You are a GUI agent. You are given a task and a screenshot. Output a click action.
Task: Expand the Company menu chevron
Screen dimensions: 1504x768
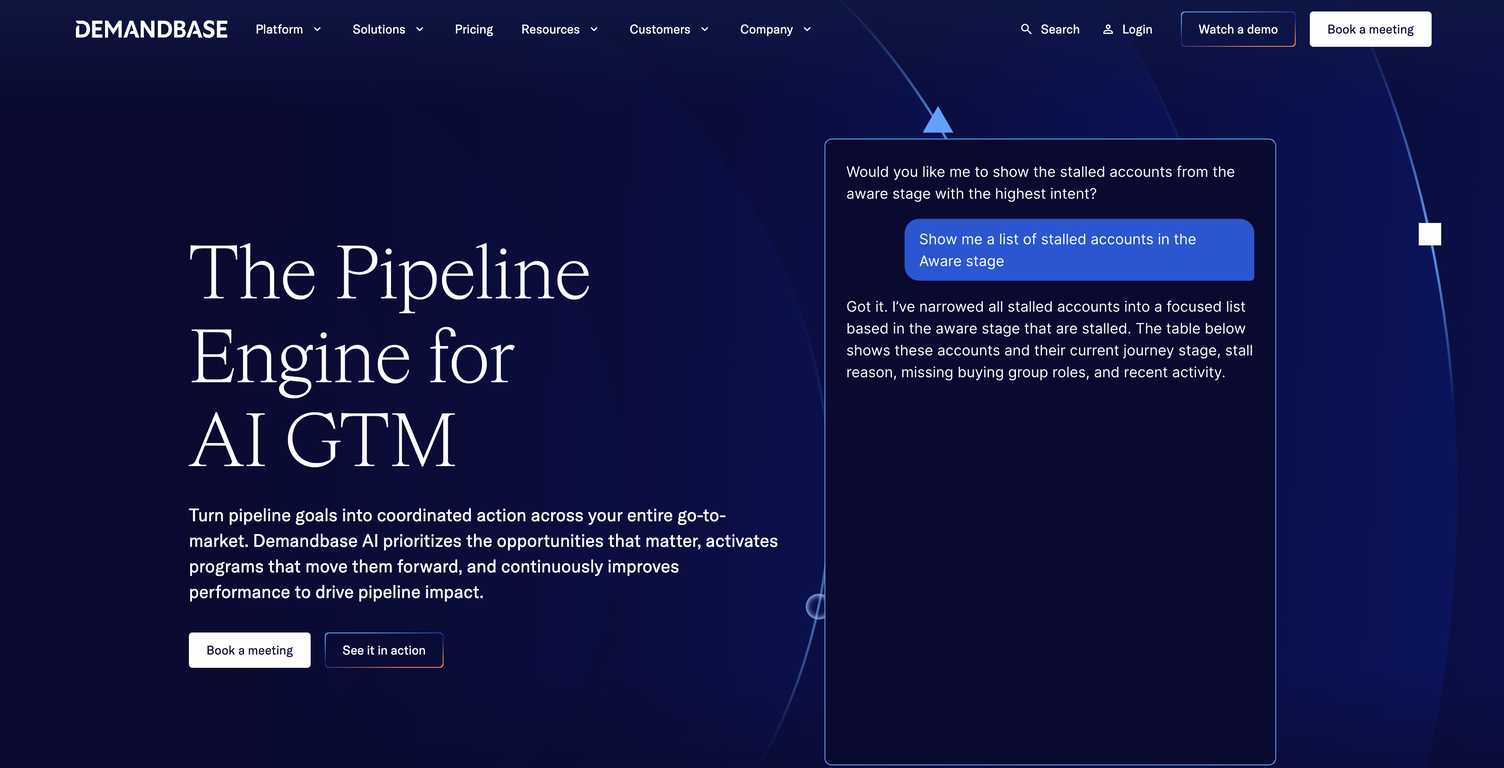(x=807, y=29)
